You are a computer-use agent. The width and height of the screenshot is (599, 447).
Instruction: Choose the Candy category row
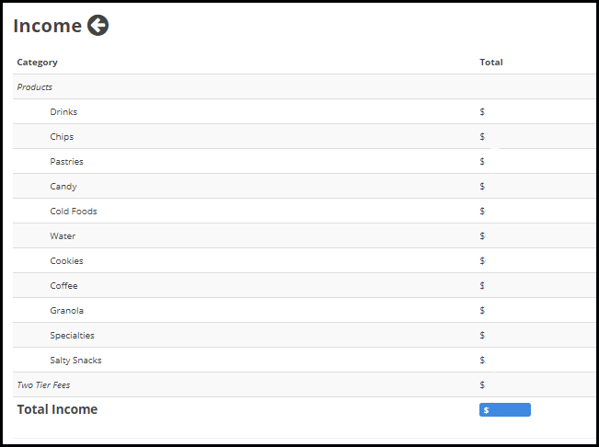point(304,186)
